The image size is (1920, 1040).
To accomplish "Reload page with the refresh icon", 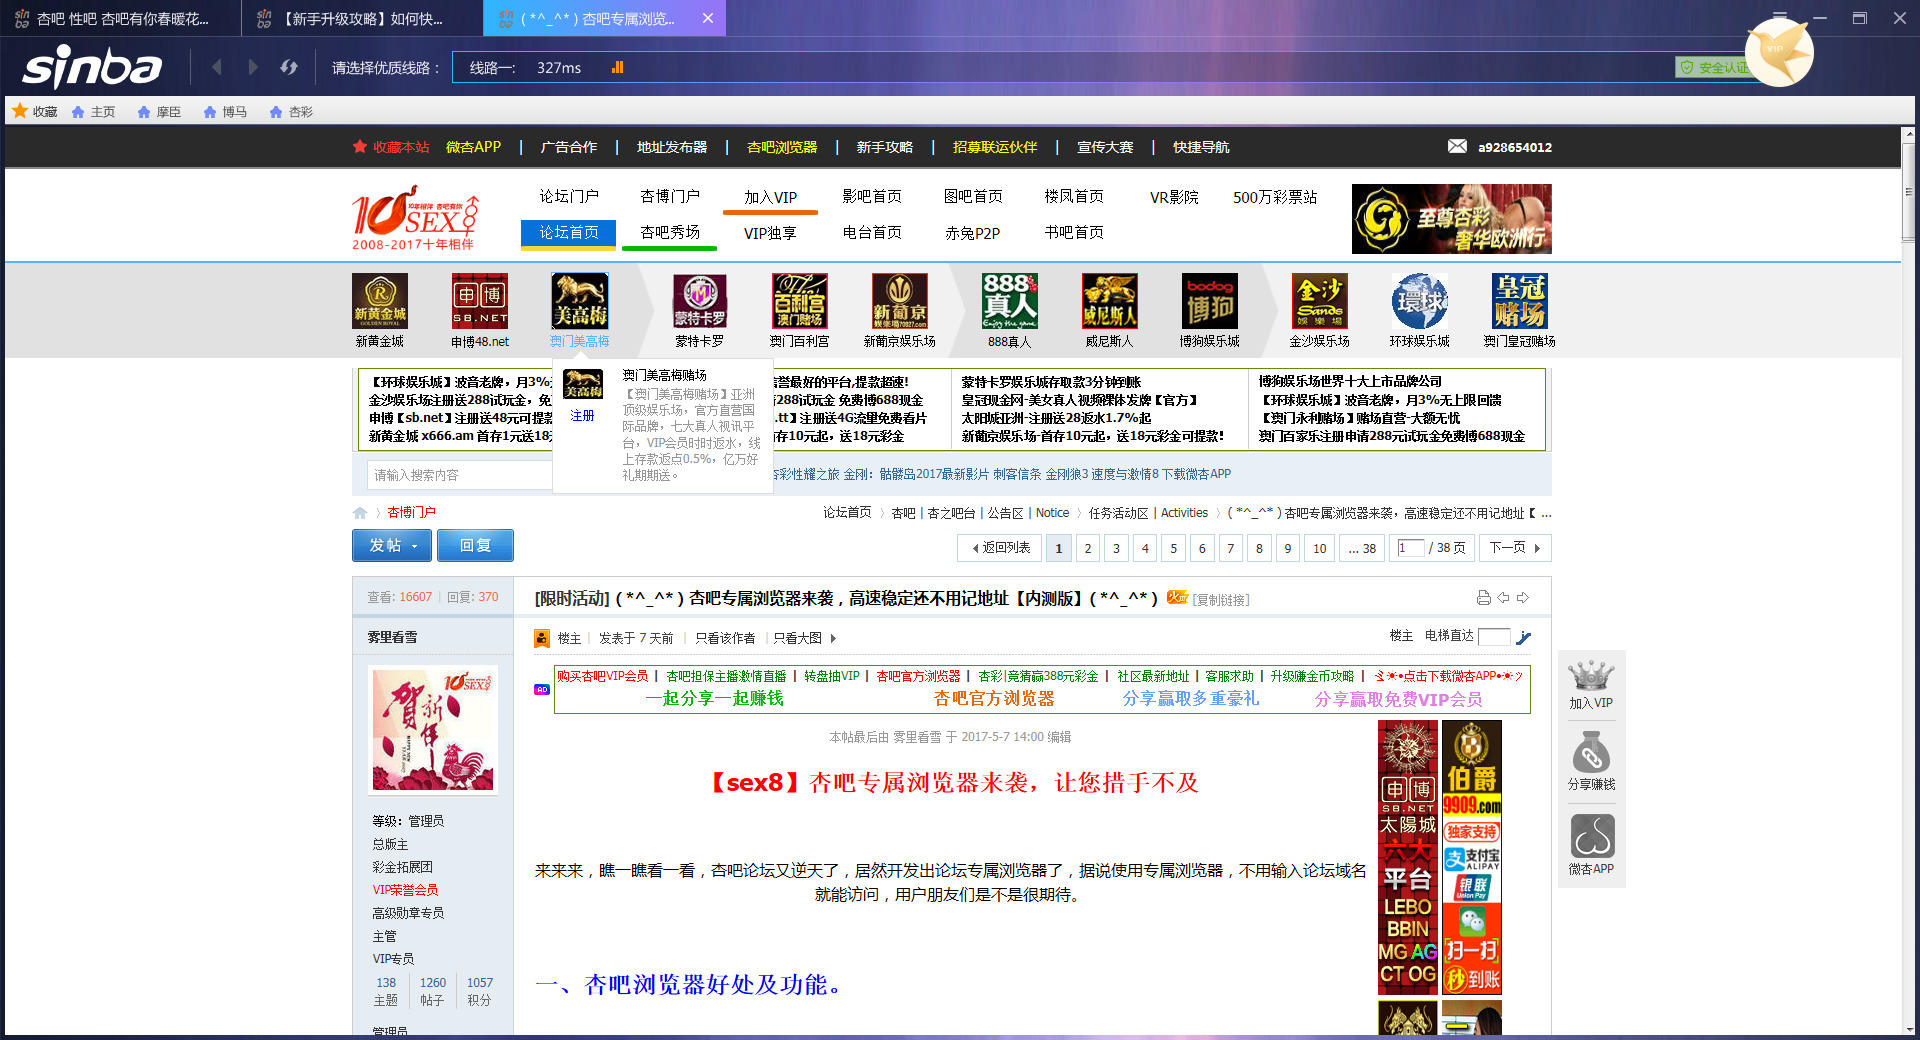I will (289, 67).
